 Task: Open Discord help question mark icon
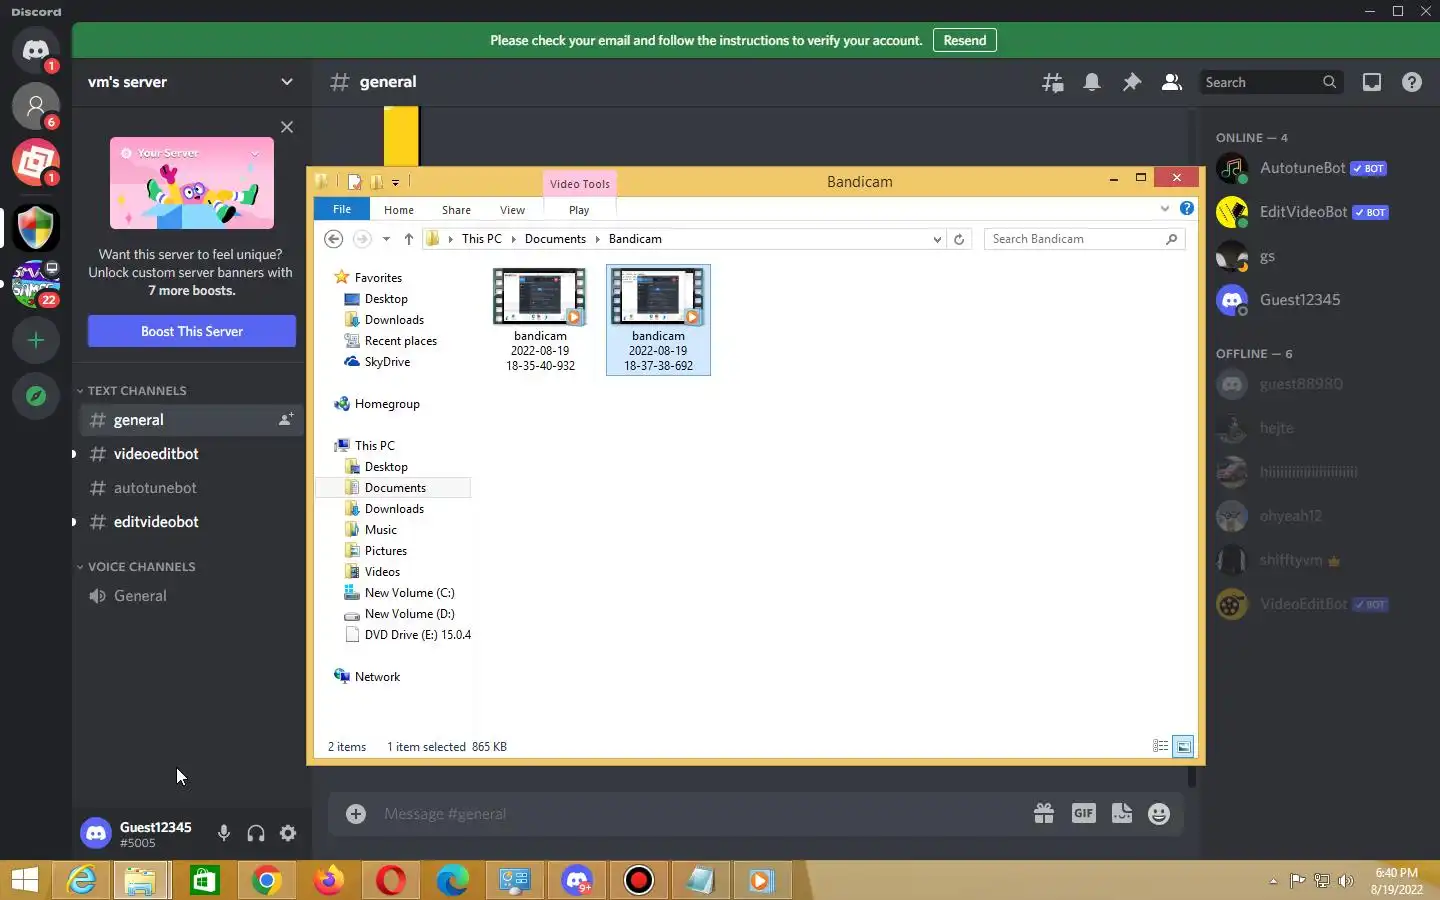tap(1412, 83)
